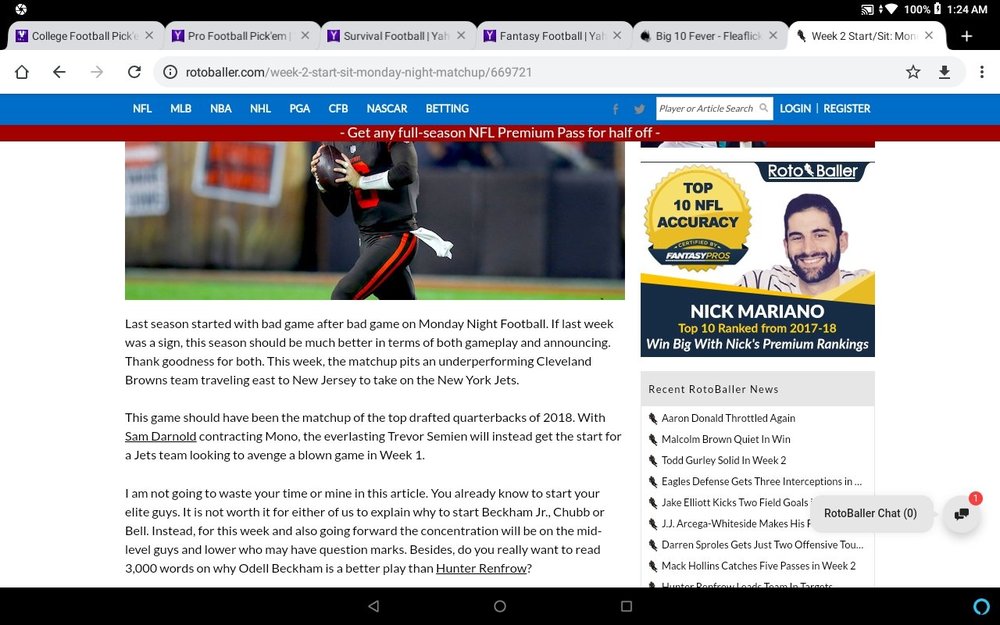1000x625 pixels.
Task: Switch to the Pro Football Pick'em tab
Action: coord(242,36)
